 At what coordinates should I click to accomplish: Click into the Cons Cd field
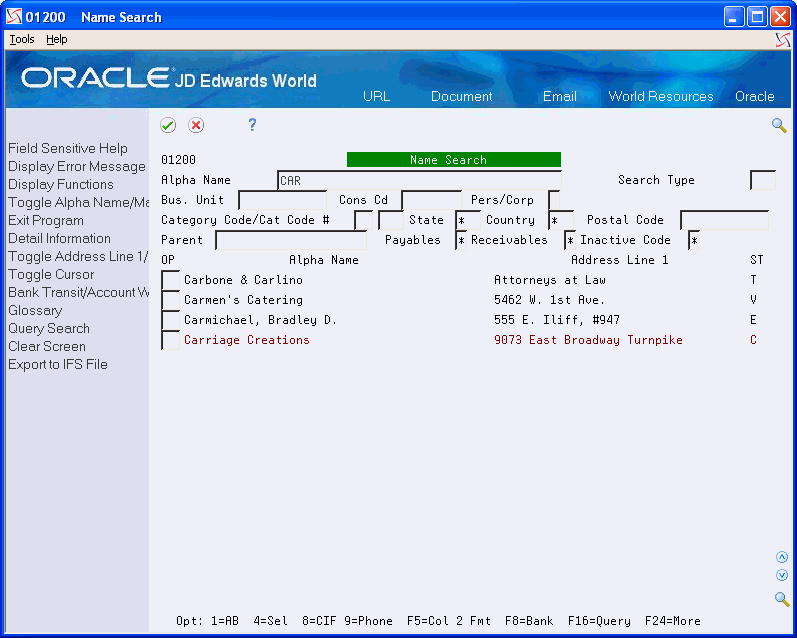click(x=431, y=200)
